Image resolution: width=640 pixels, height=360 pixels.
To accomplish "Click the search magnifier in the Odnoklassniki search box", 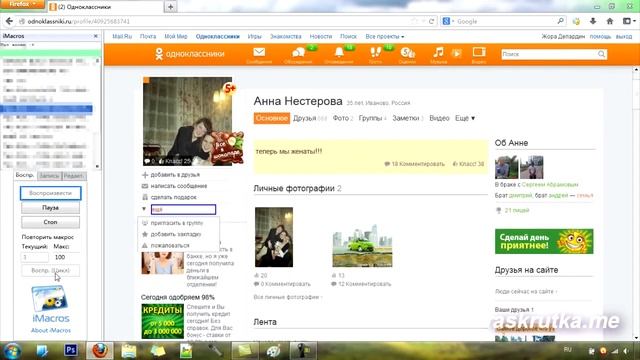I will pos(601,54).
